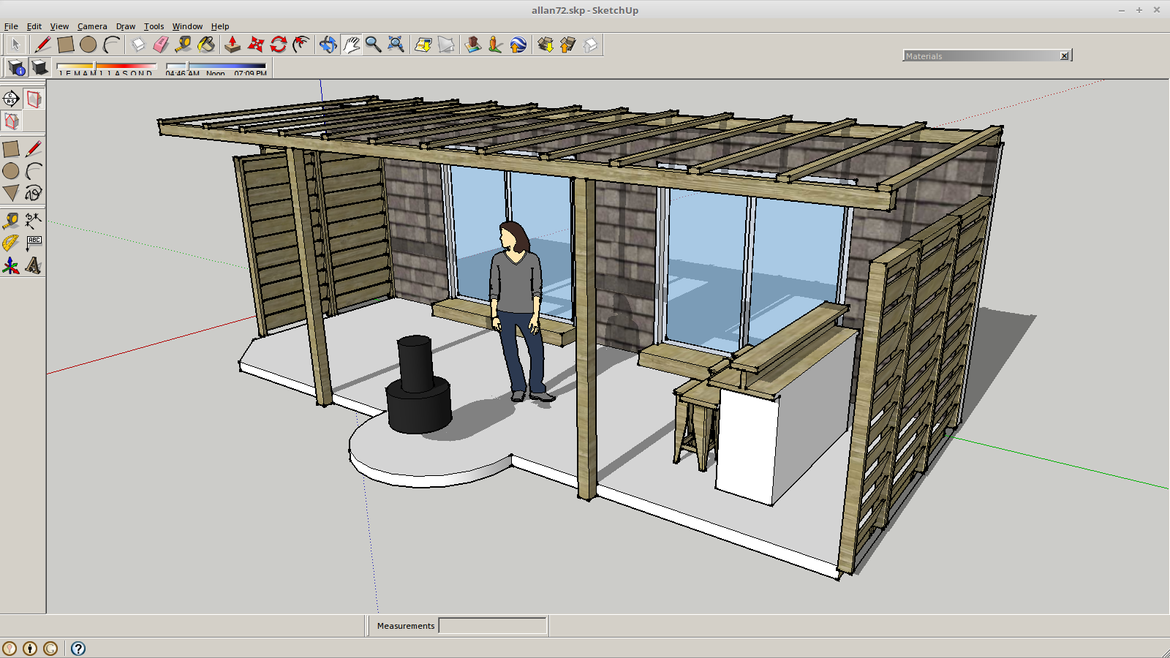
Task: Toggle section cuts display
Action: [x=11, y=121]
